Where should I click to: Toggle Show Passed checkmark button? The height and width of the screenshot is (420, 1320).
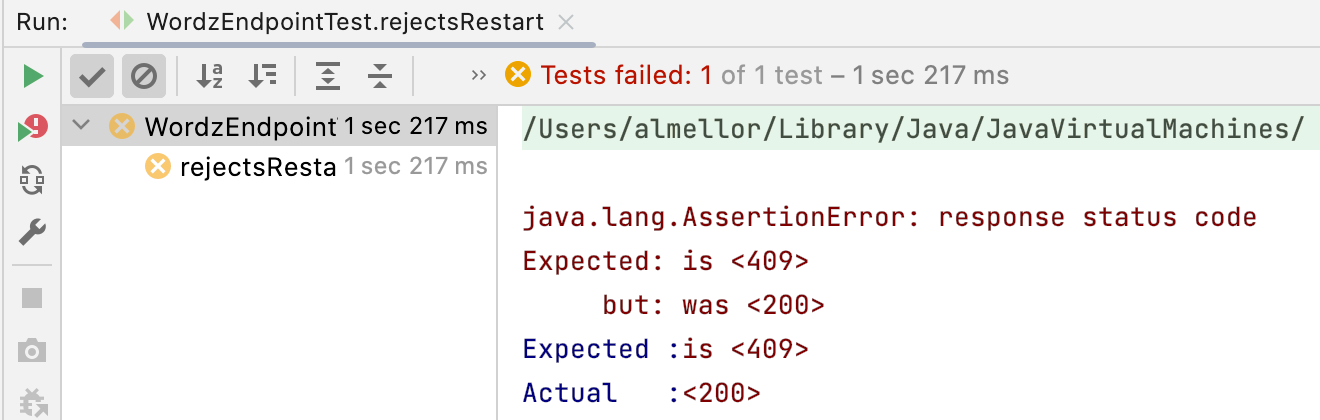point(92,75)
